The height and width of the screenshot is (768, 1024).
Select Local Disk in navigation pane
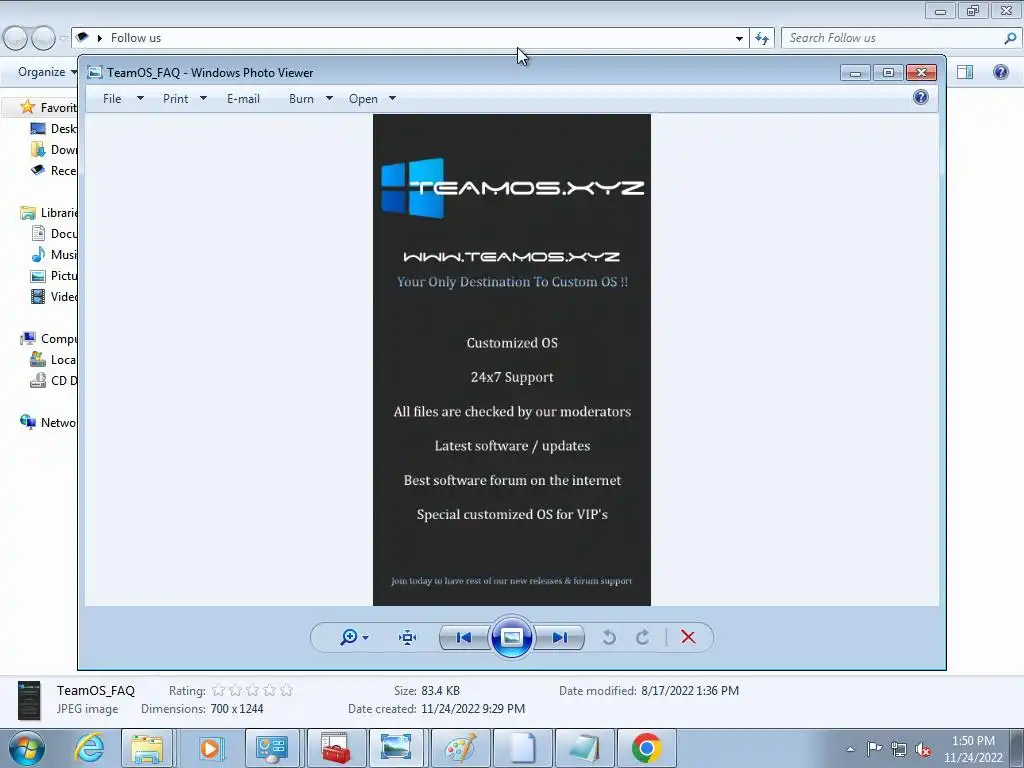click(x=54, y=360)
